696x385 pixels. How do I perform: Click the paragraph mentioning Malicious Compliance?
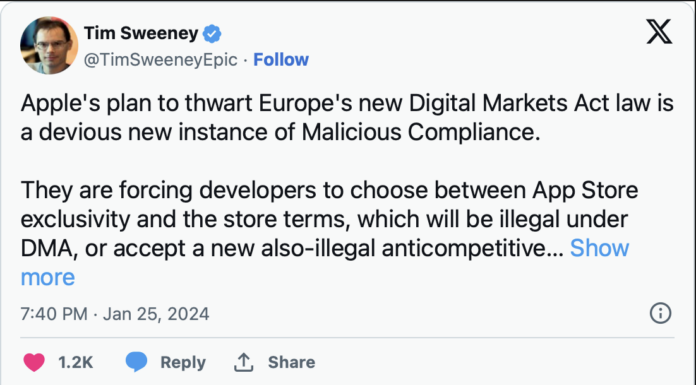pos(347,118)
